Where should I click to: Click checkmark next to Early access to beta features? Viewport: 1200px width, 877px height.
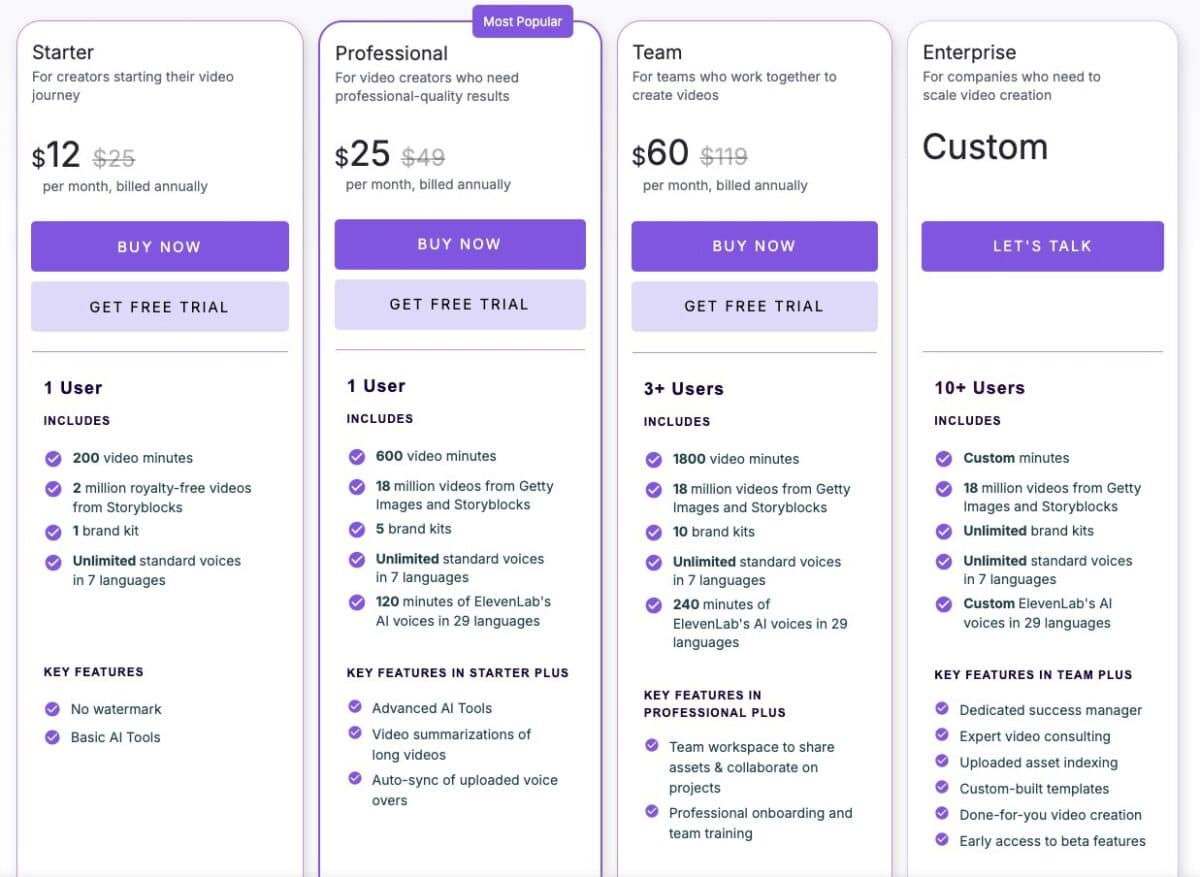tap(942, 840)
